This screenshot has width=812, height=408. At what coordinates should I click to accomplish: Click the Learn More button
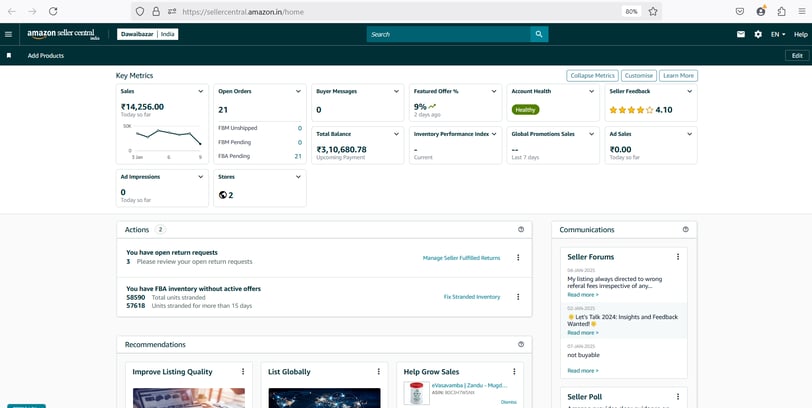coord(678,76)
